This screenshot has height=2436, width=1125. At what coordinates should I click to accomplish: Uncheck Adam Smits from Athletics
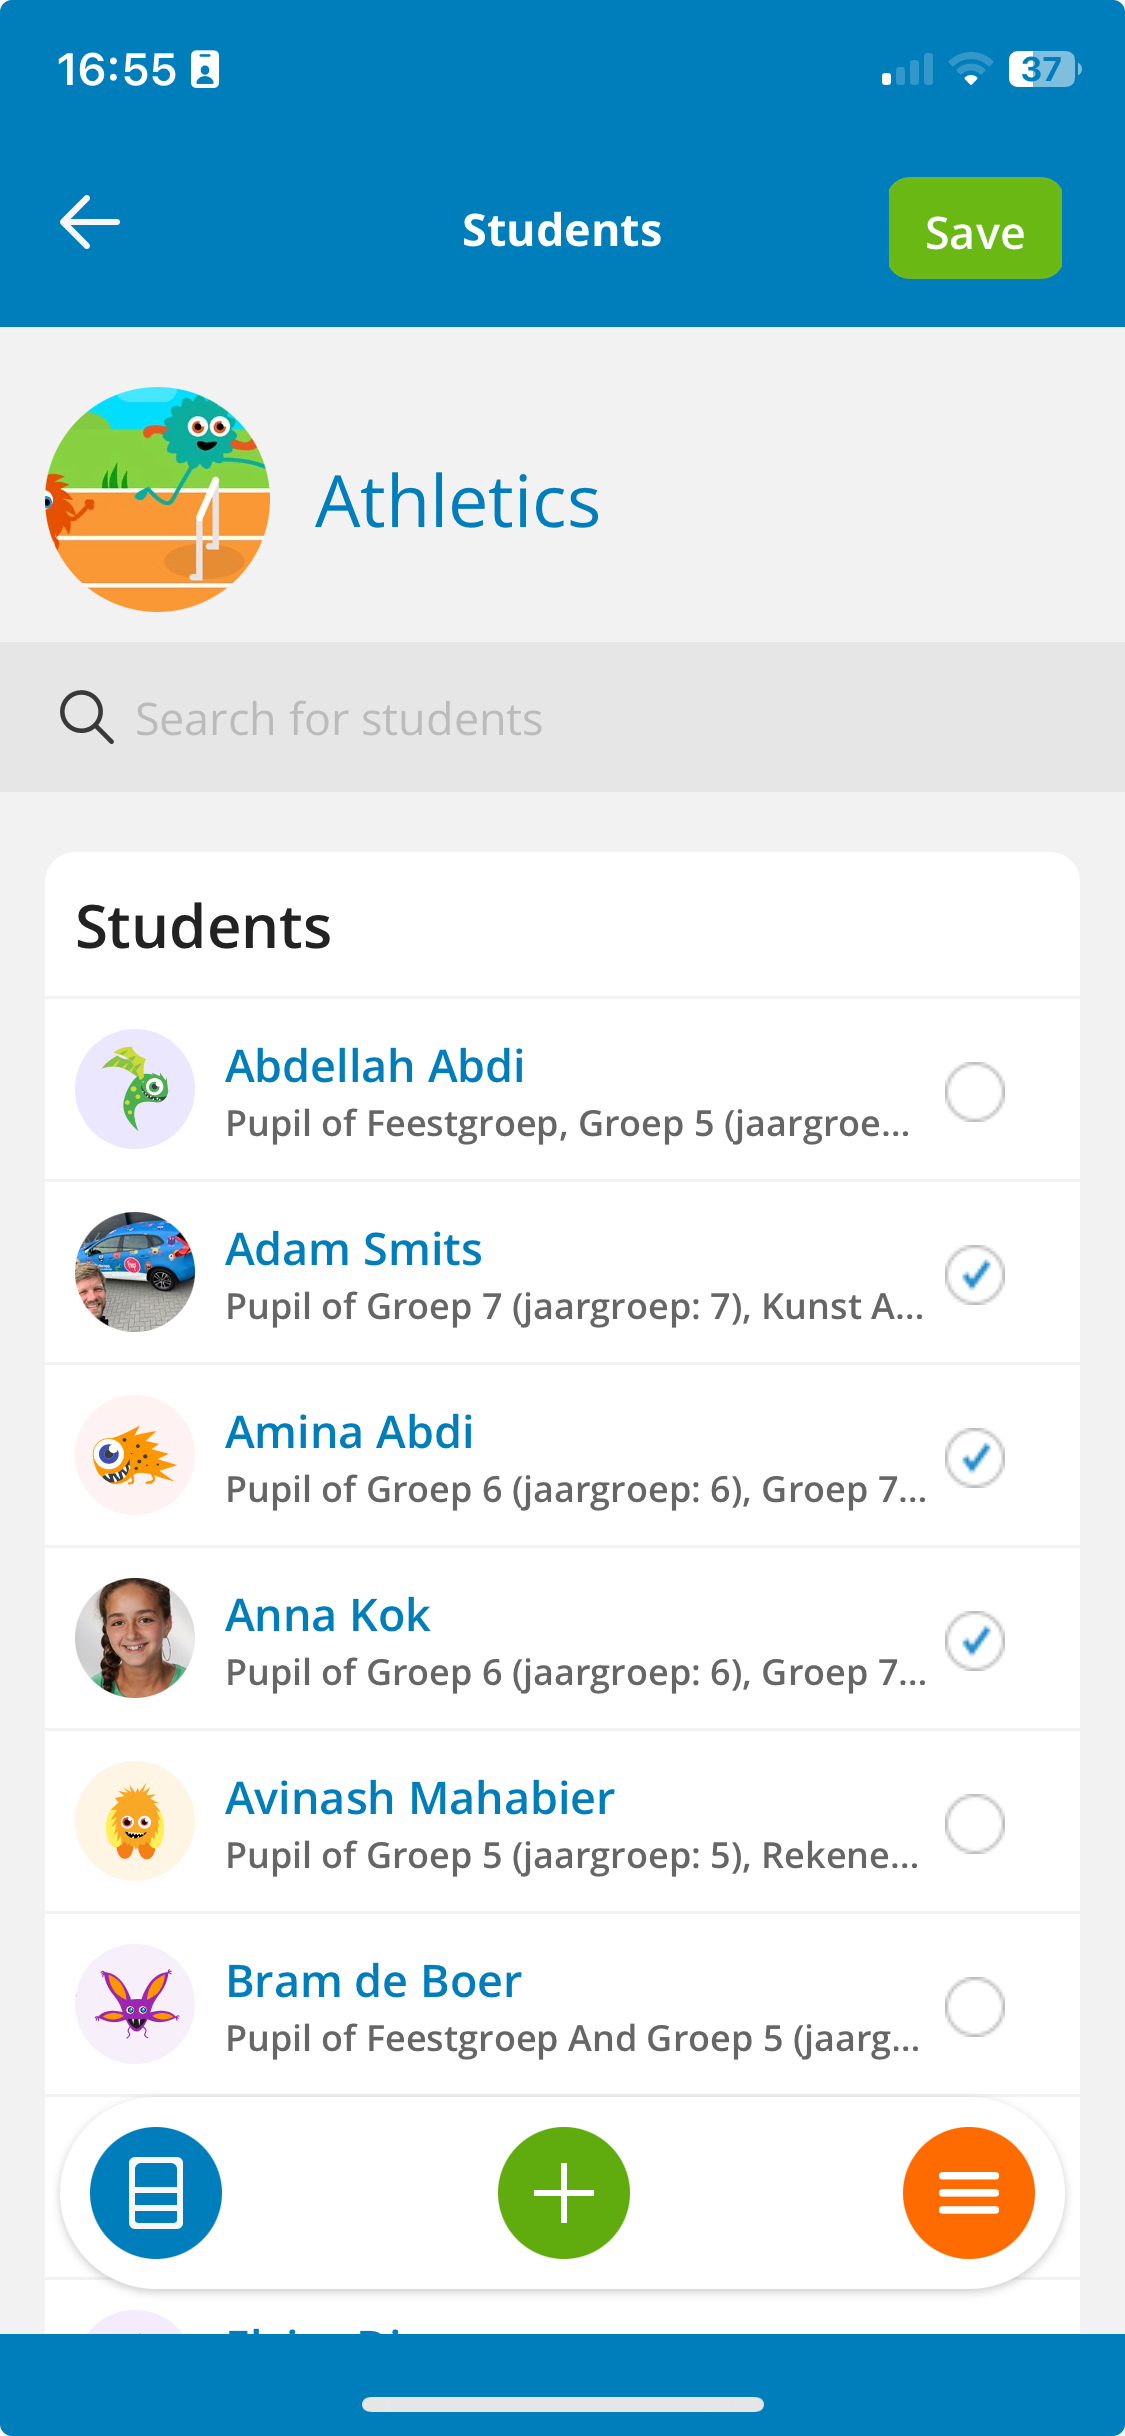coord(975,1274)
